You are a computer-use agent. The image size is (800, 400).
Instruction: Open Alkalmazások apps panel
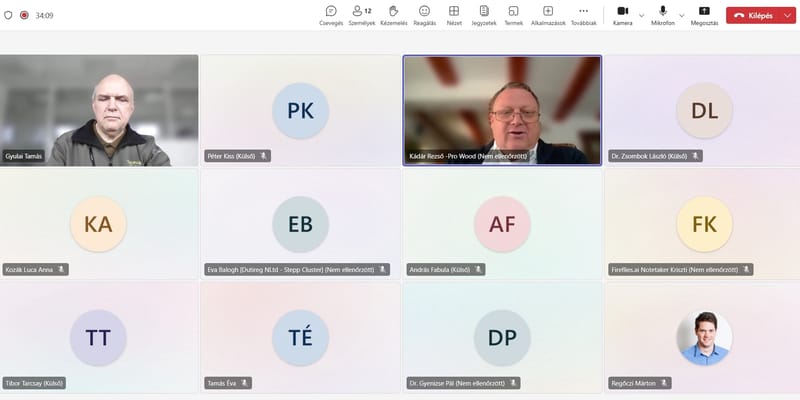[548, 15]
